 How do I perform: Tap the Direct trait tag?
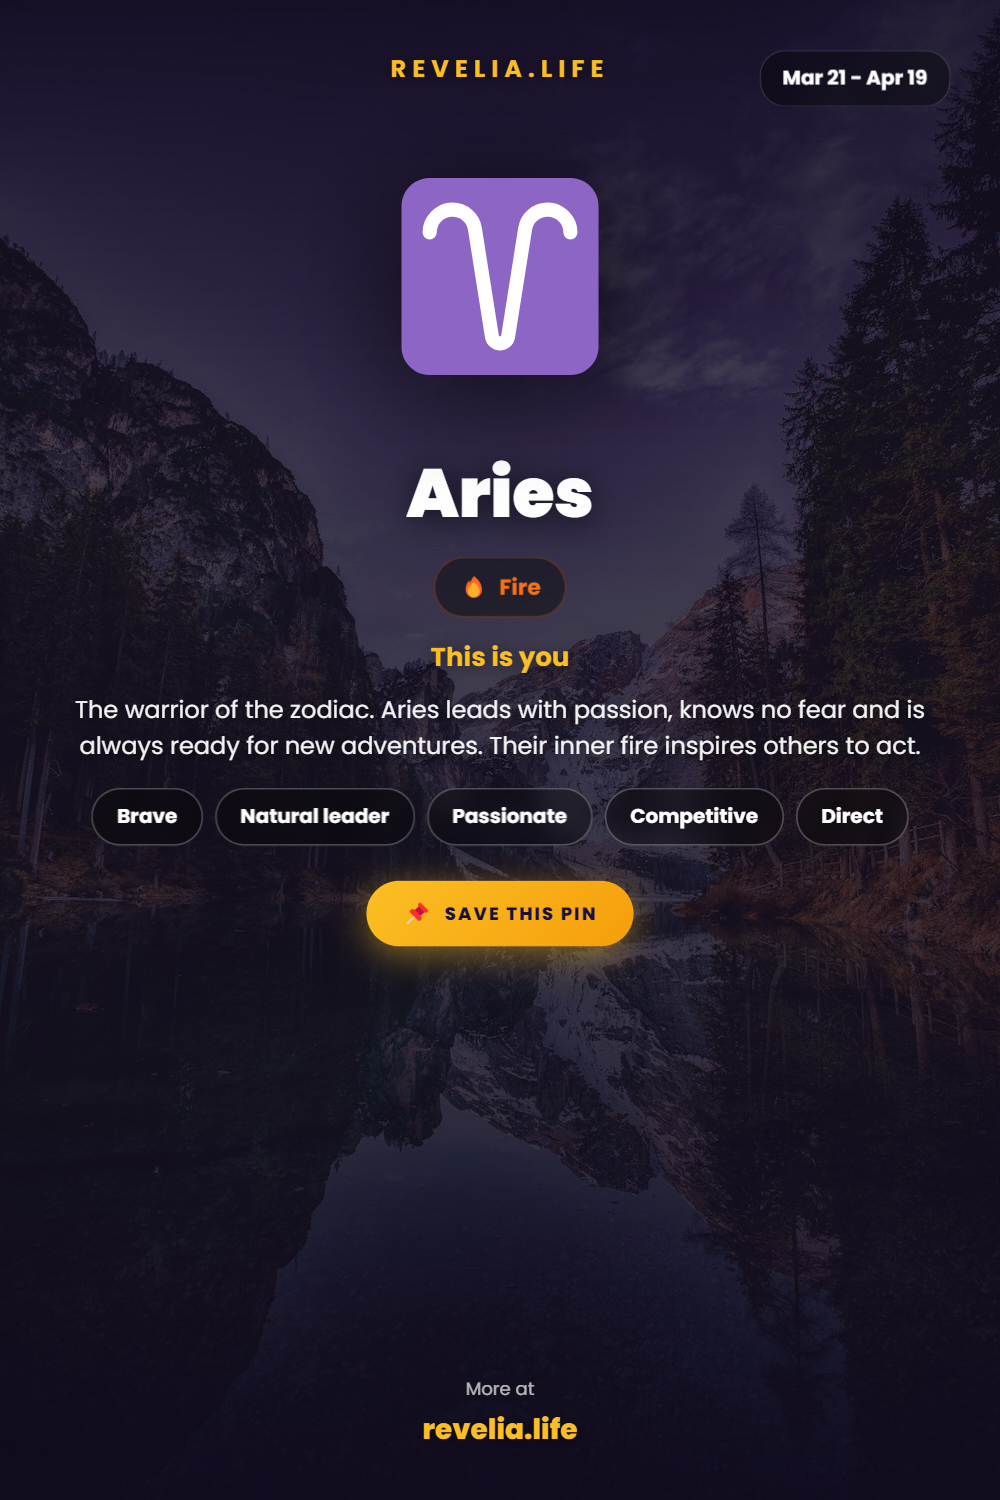click(x=852, y=816)
